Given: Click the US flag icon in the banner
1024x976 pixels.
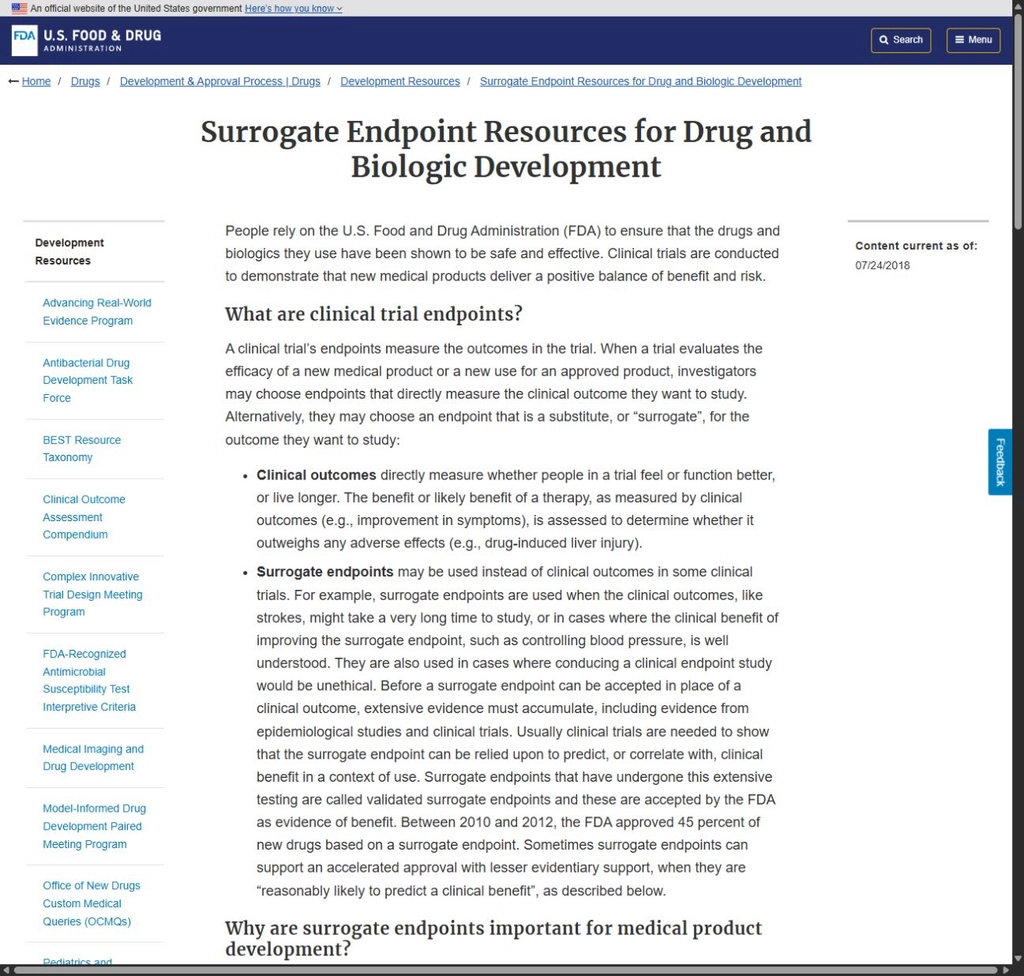Looking at the screenshot, I should click(x=19, y=8).
